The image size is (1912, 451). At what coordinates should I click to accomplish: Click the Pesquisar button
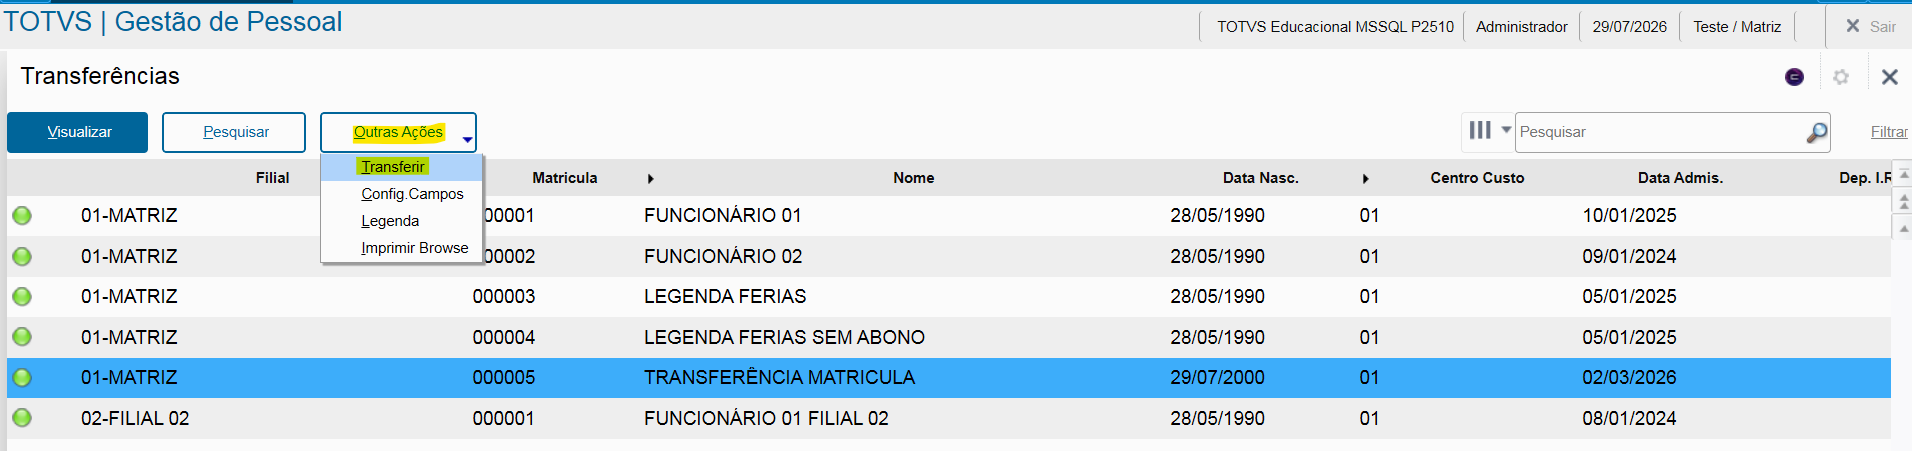[x=234, y=132]
